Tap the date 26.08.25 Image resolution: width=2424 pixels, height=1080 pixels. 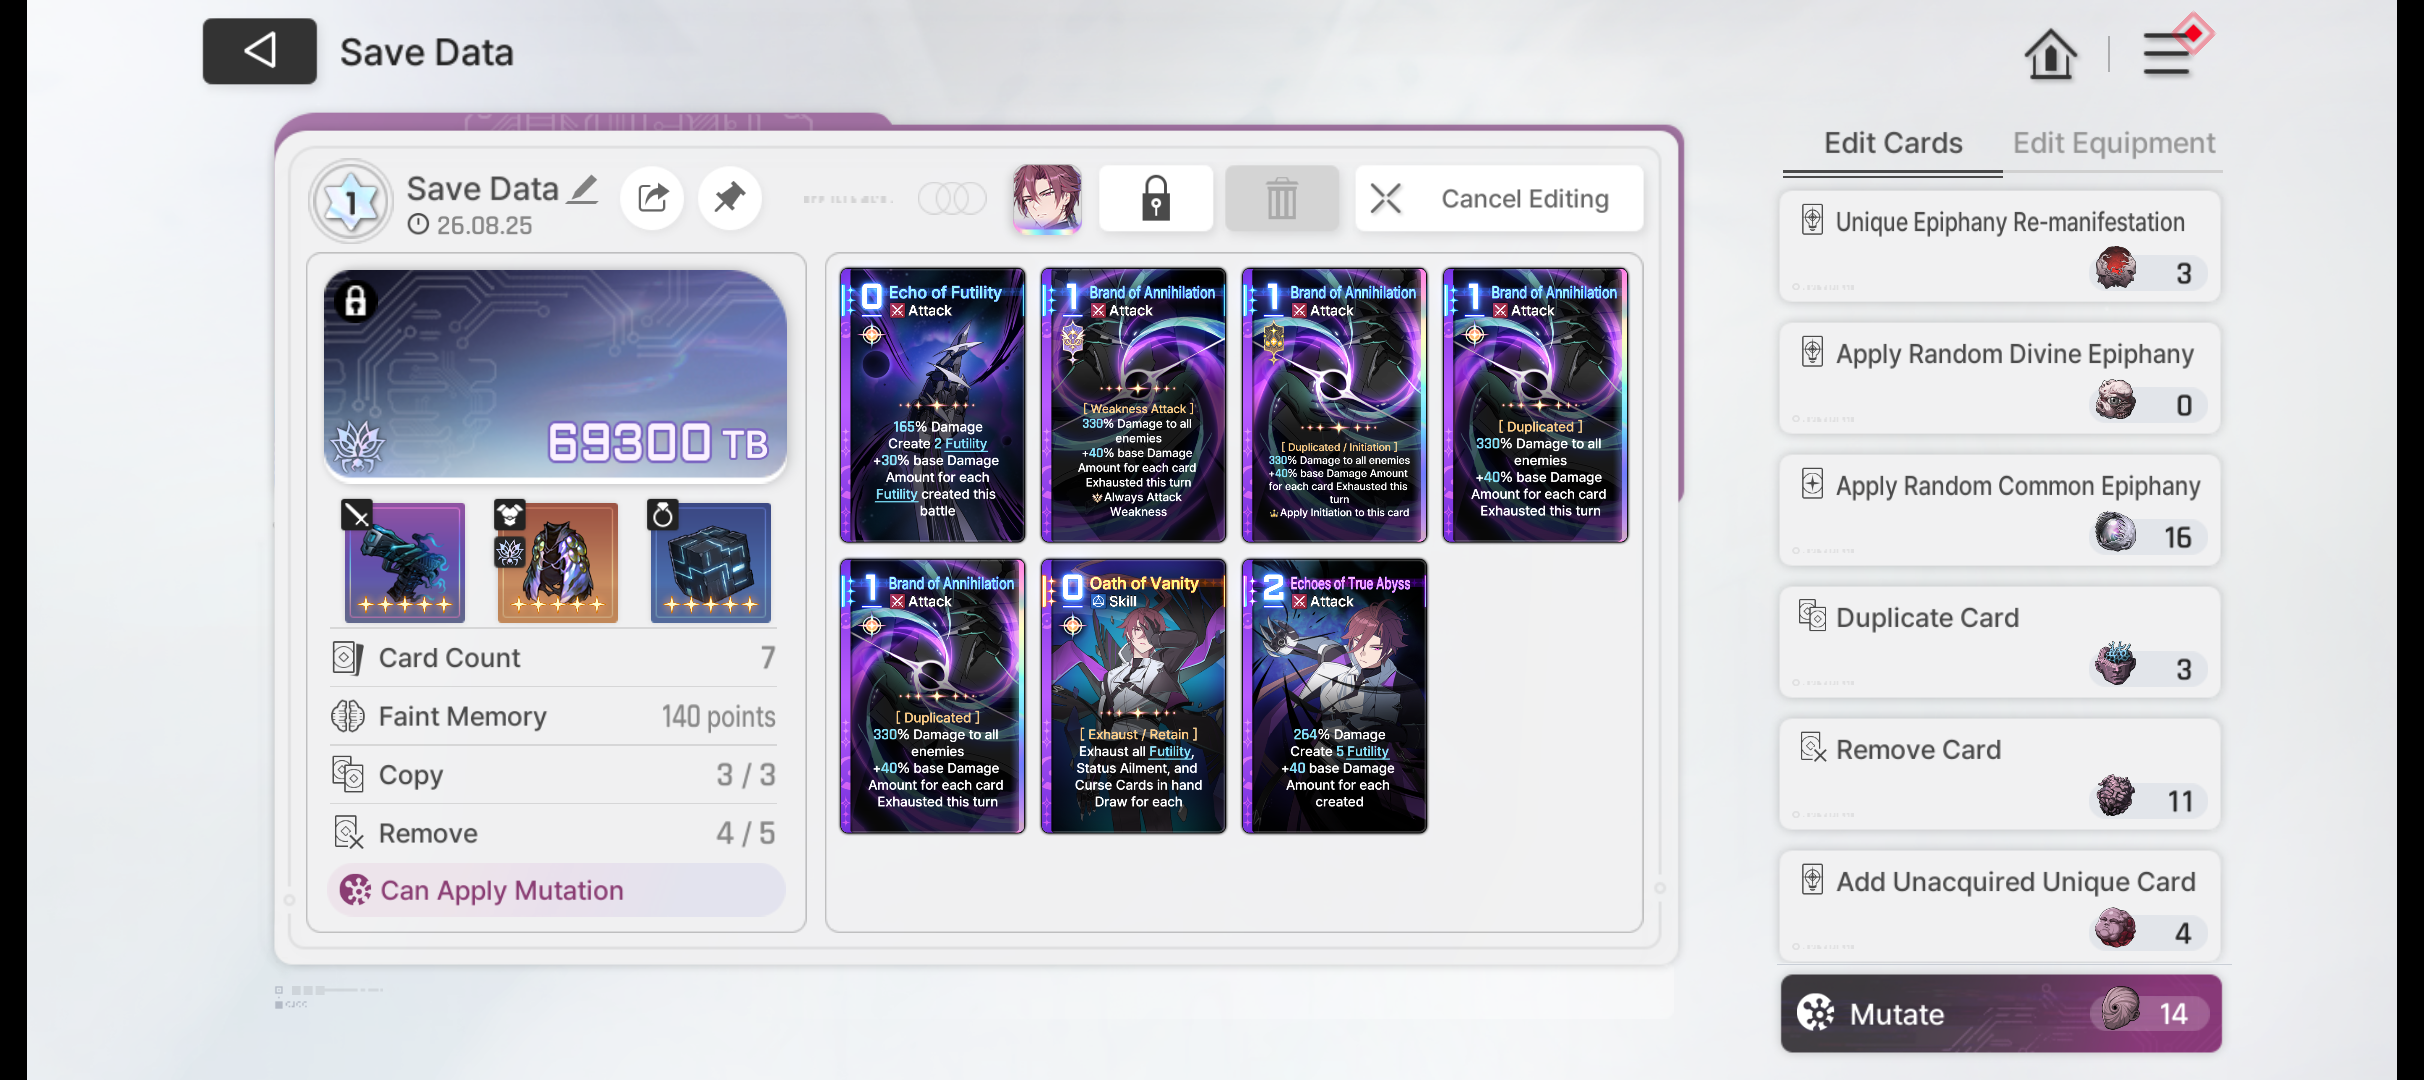pyautogui.click(x=484, y=225)
